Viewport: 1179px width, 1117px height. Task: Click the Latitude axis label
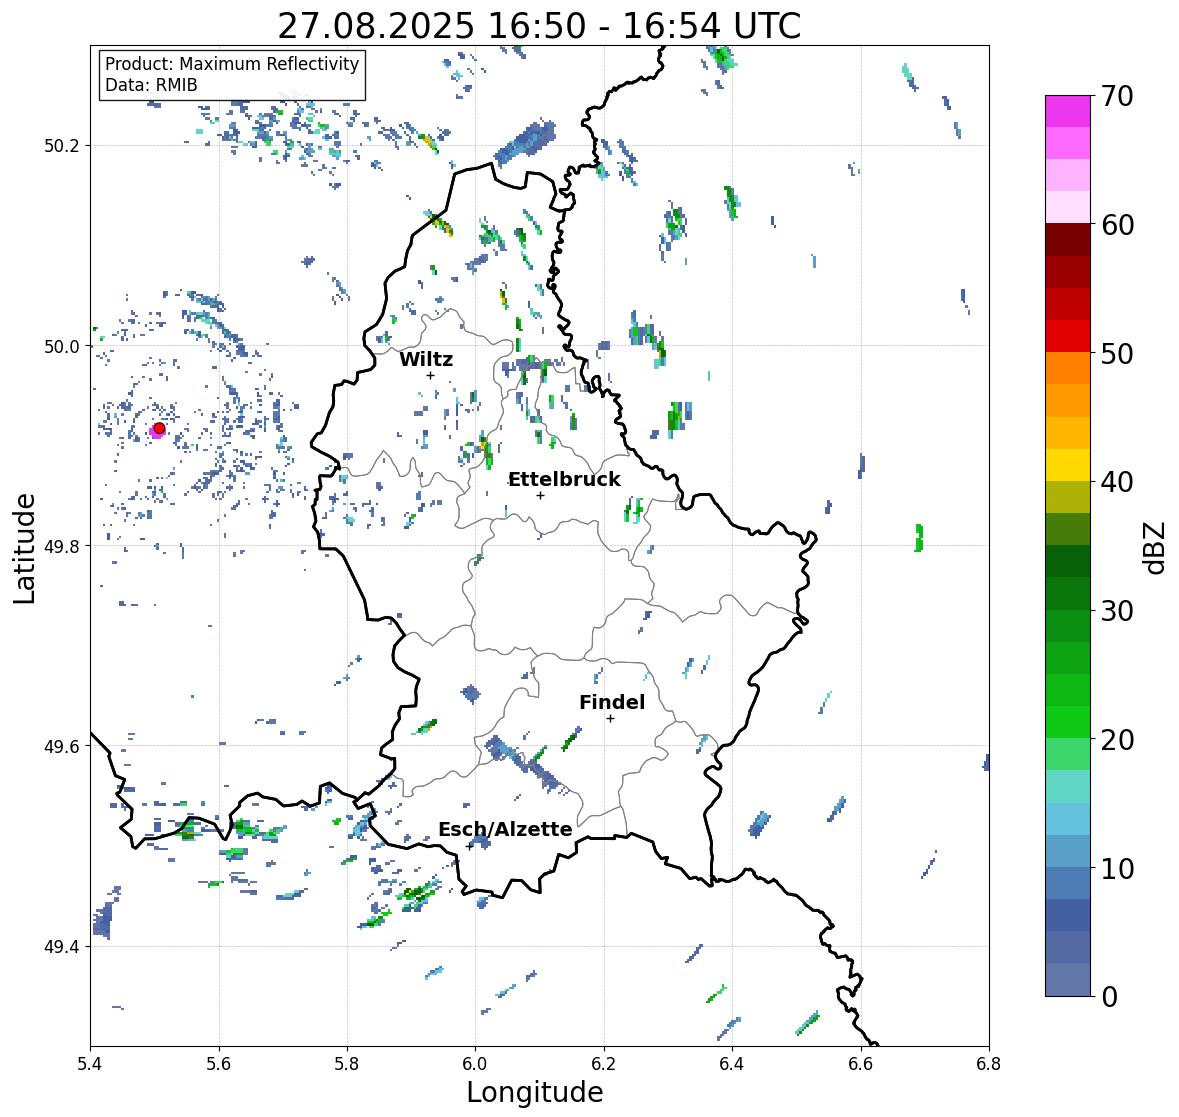point(25,548)
